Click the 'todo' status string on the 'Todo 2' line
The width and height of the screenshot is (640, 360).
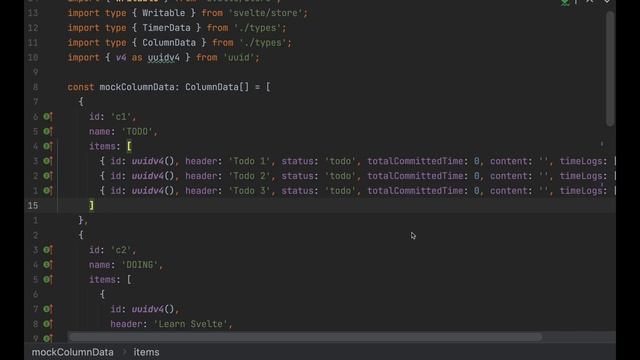point(340,176)
